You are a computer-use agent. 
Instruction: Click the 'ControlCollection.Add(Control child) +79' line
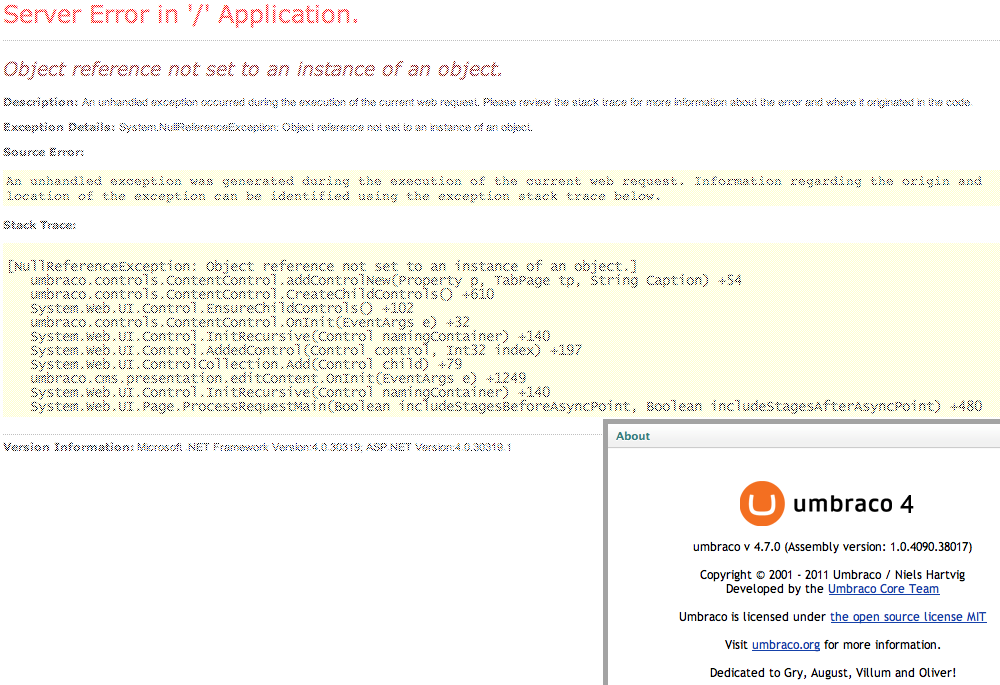(x=246, y=364)
